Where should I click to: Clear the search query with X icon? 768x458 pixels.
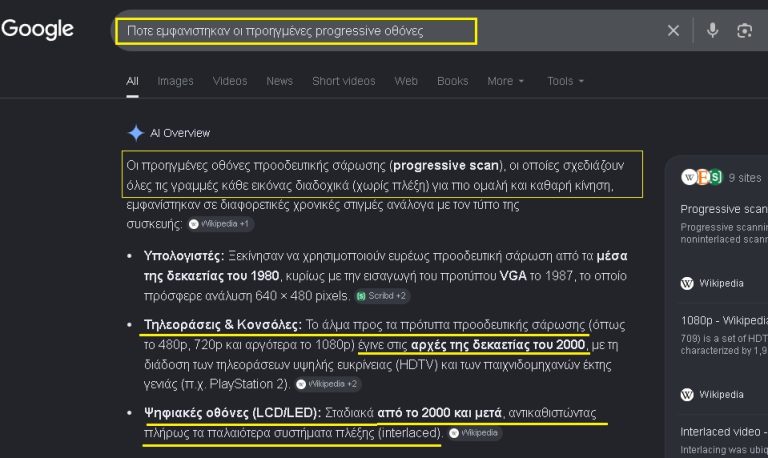[x=673, y=31]
